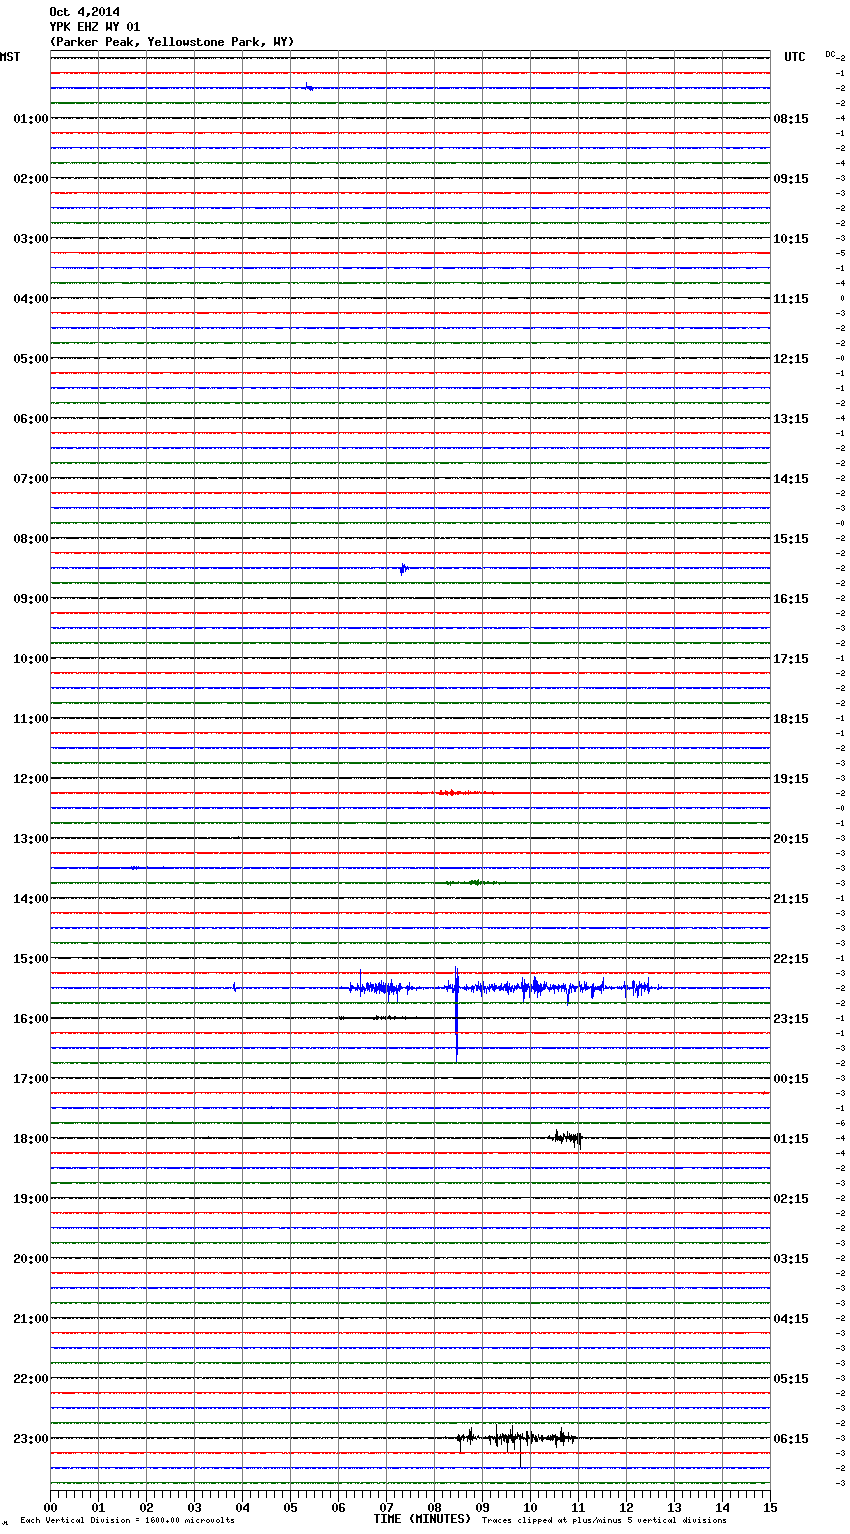Click the tall blue spike after 15:00 MST
850x1534 pixels.
point(457,1012)
